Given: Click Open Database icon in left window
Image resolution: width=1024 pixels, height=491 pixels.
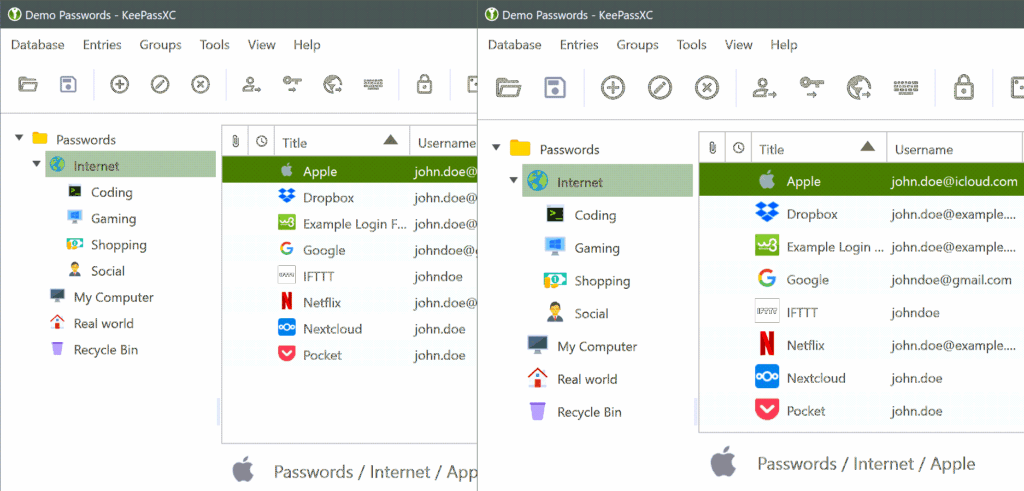Looking at the screenshot, I should point(27,84).
